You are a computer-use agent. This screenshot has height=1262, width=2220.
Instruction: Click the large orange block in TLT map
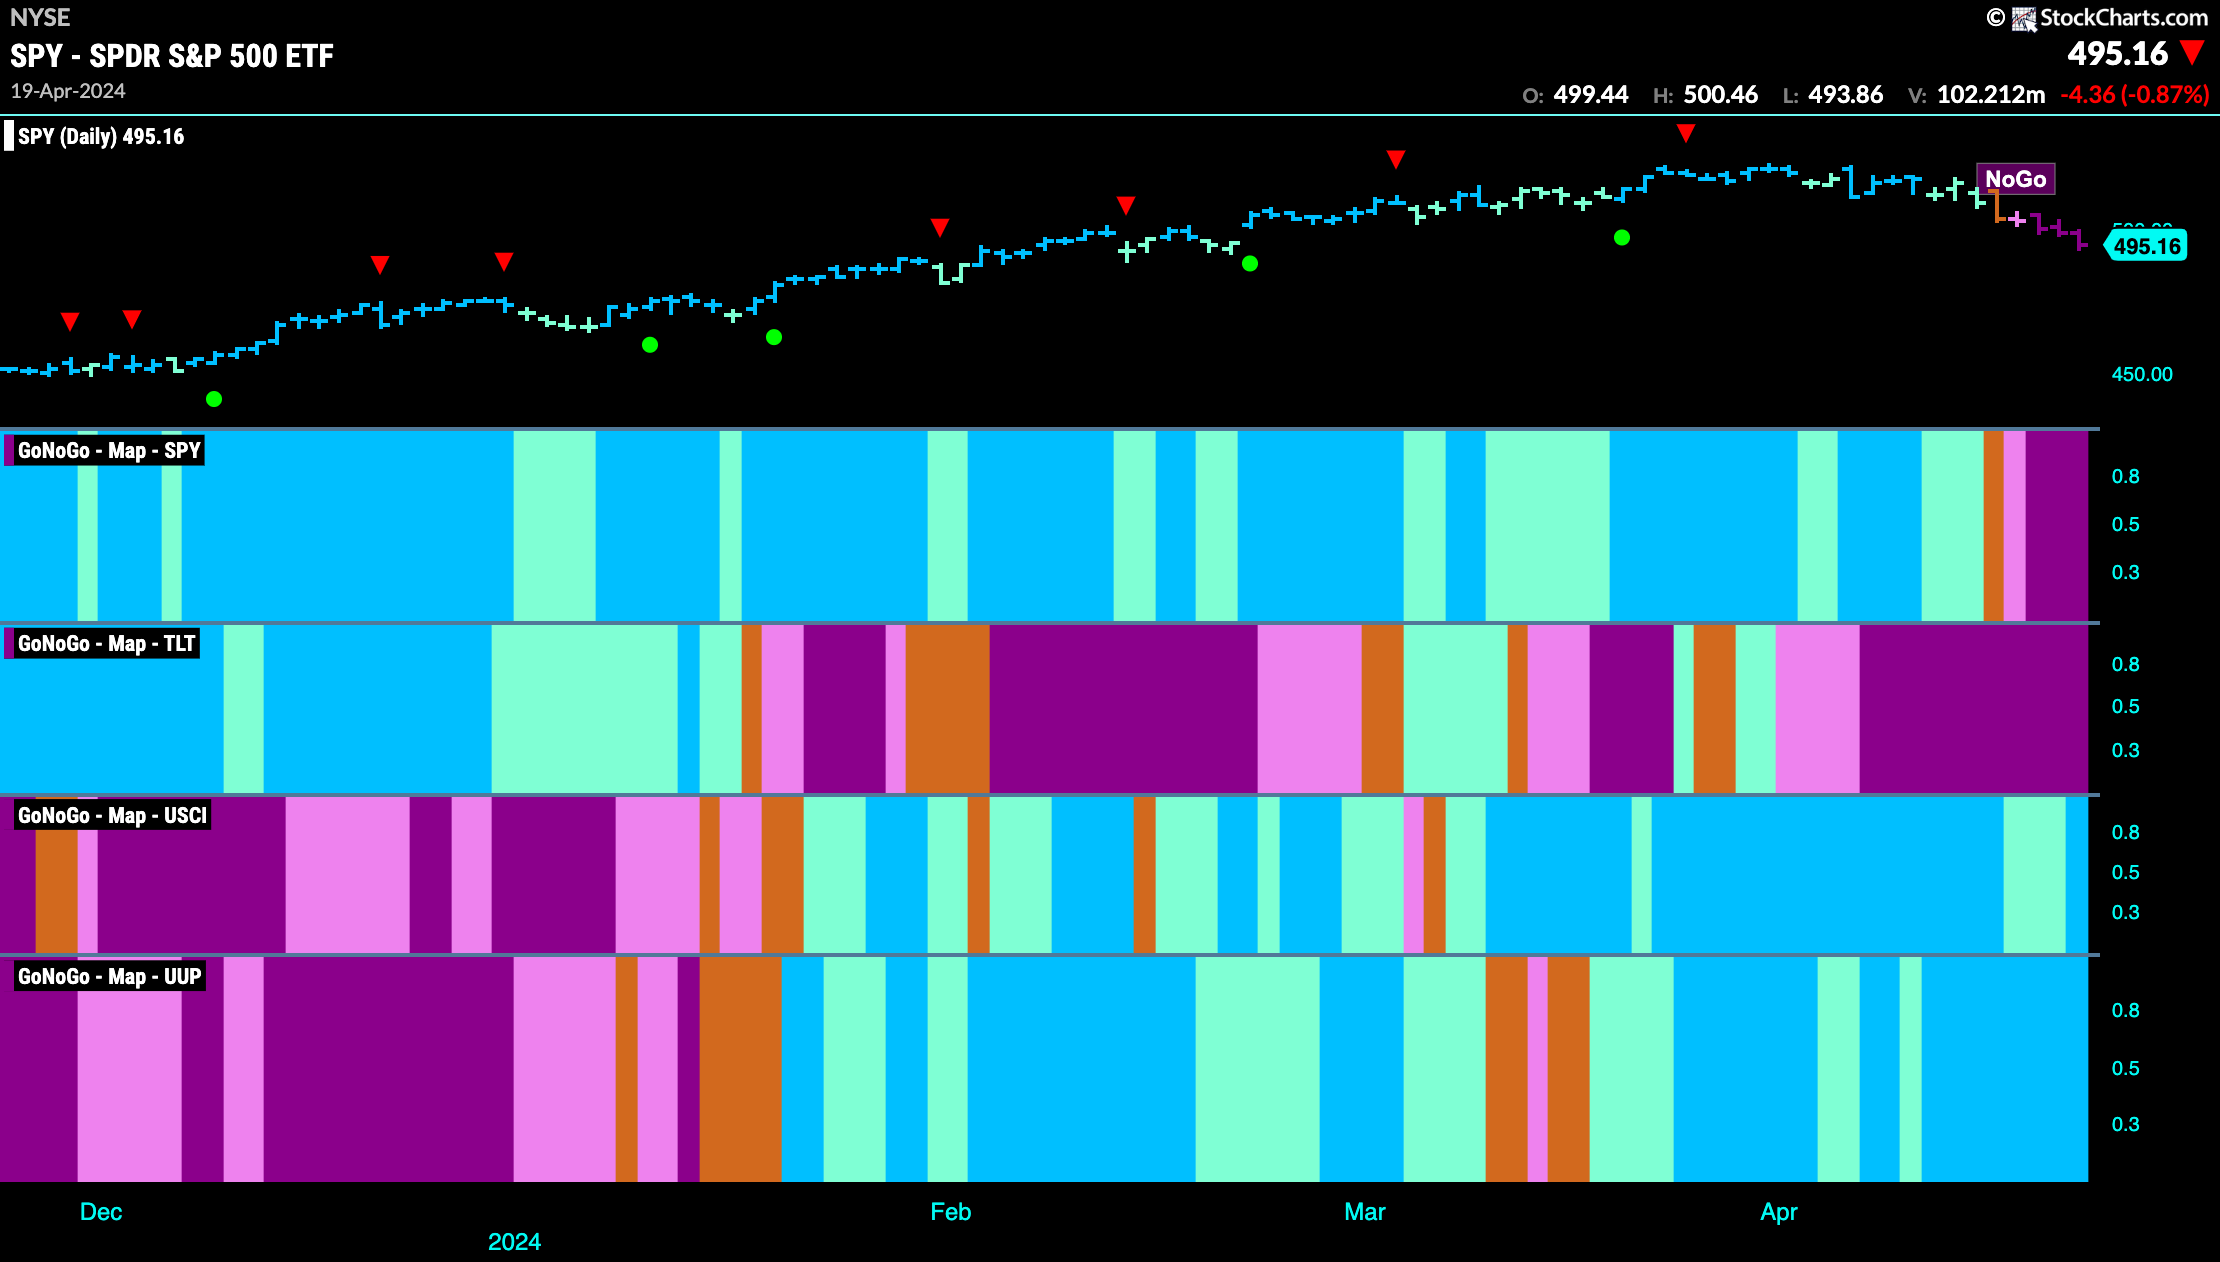(948, 709)
